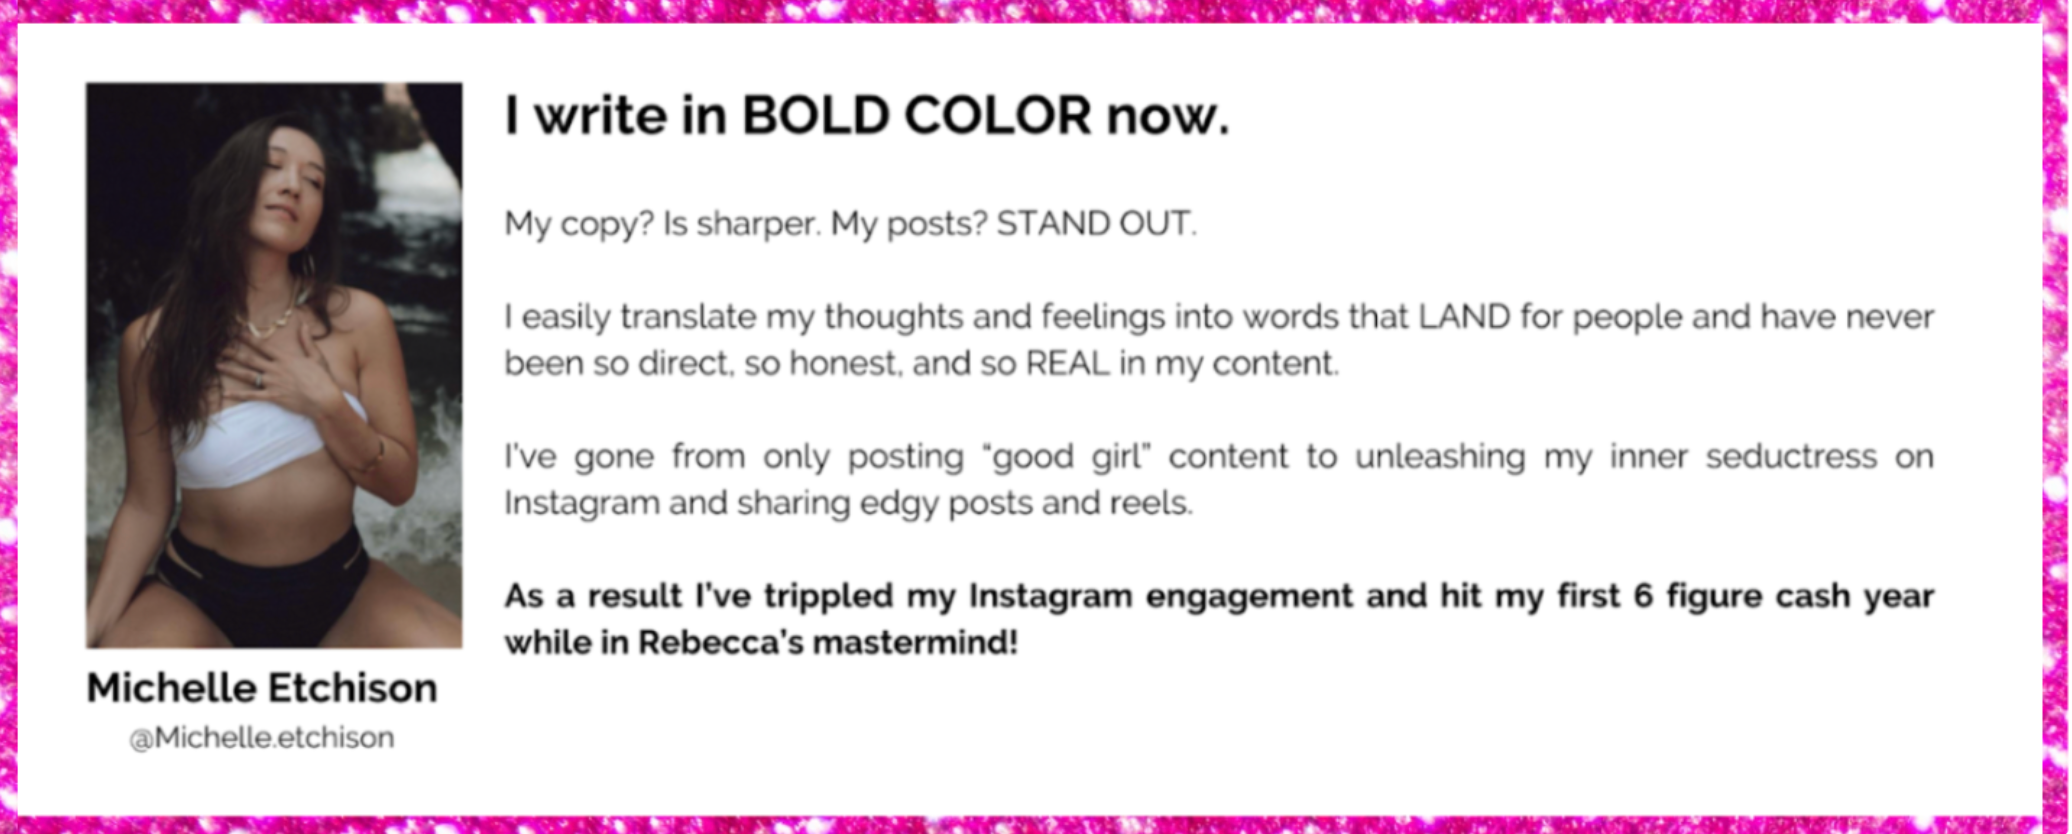Click the bold line starting "As a result"

pos(1219,619)
